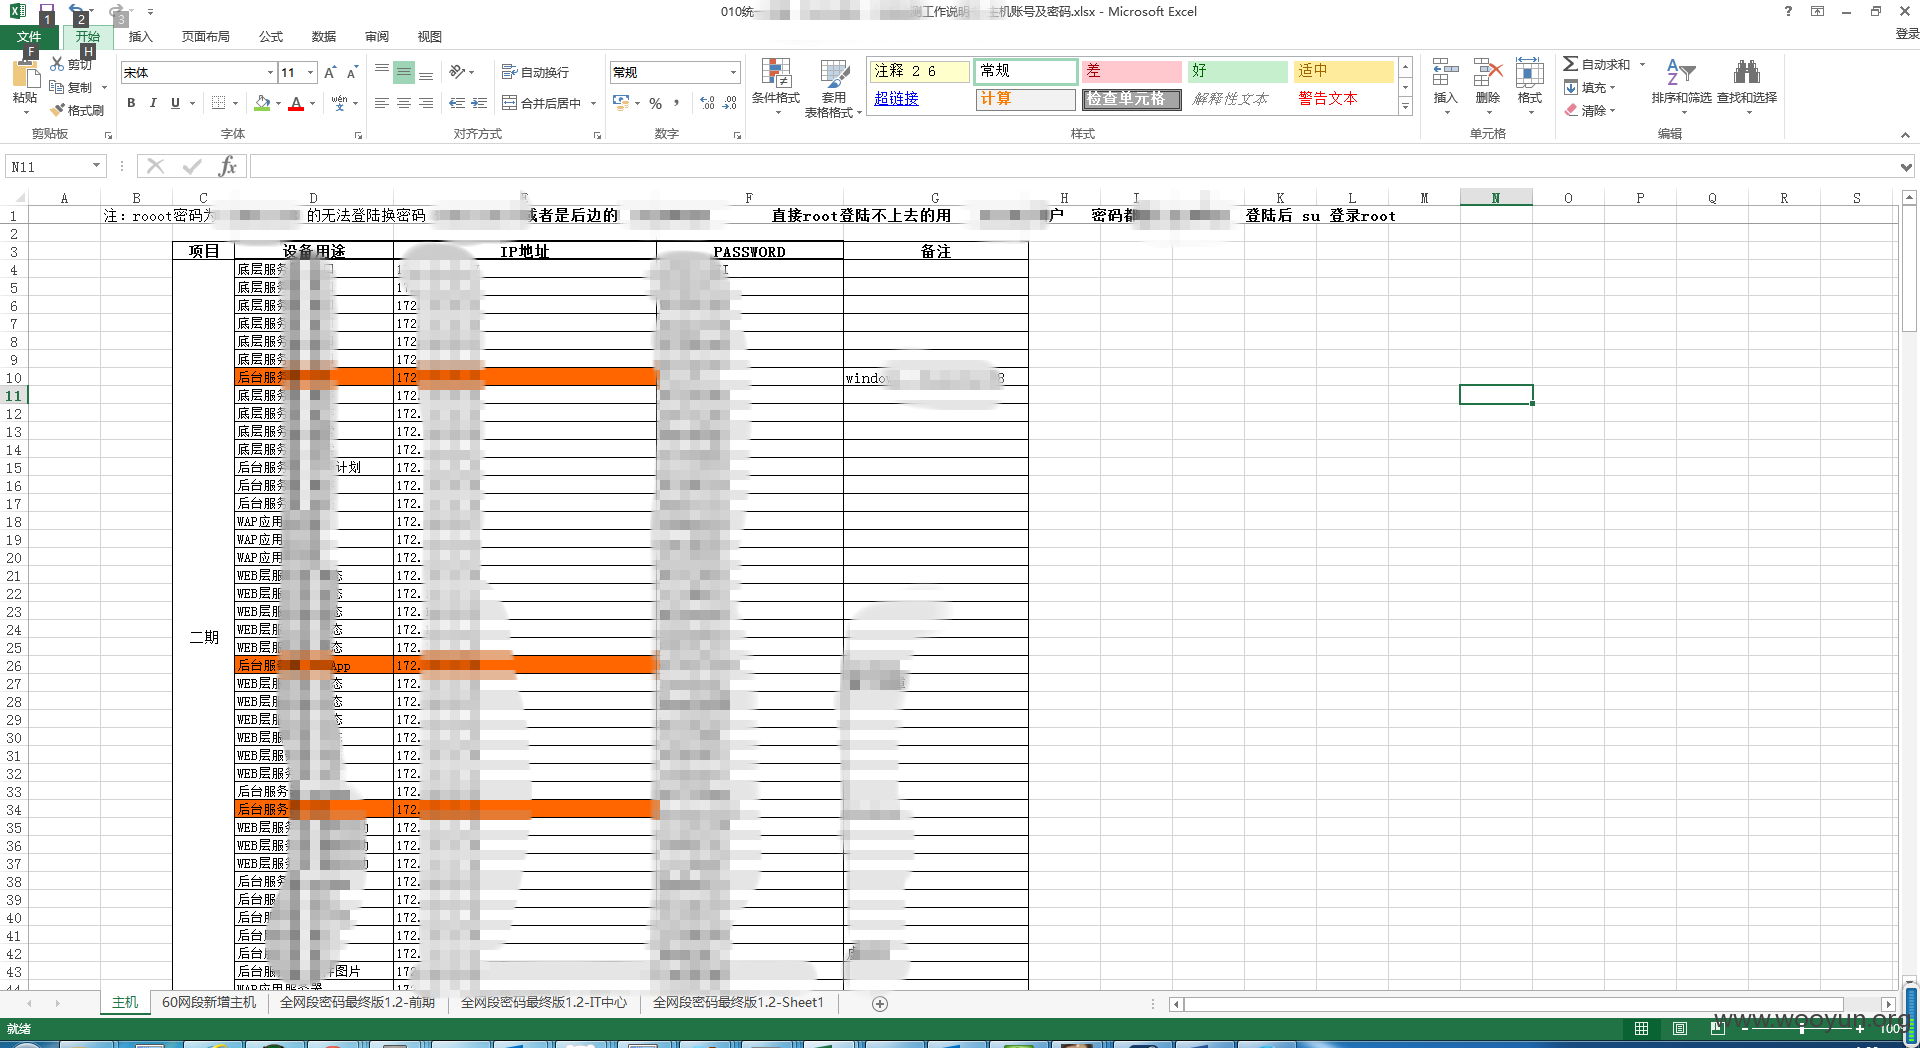Add a new sheet with plus icon
Image resolution: width=1920 pixels, height=1048 pixels.
click(880, 1003)
